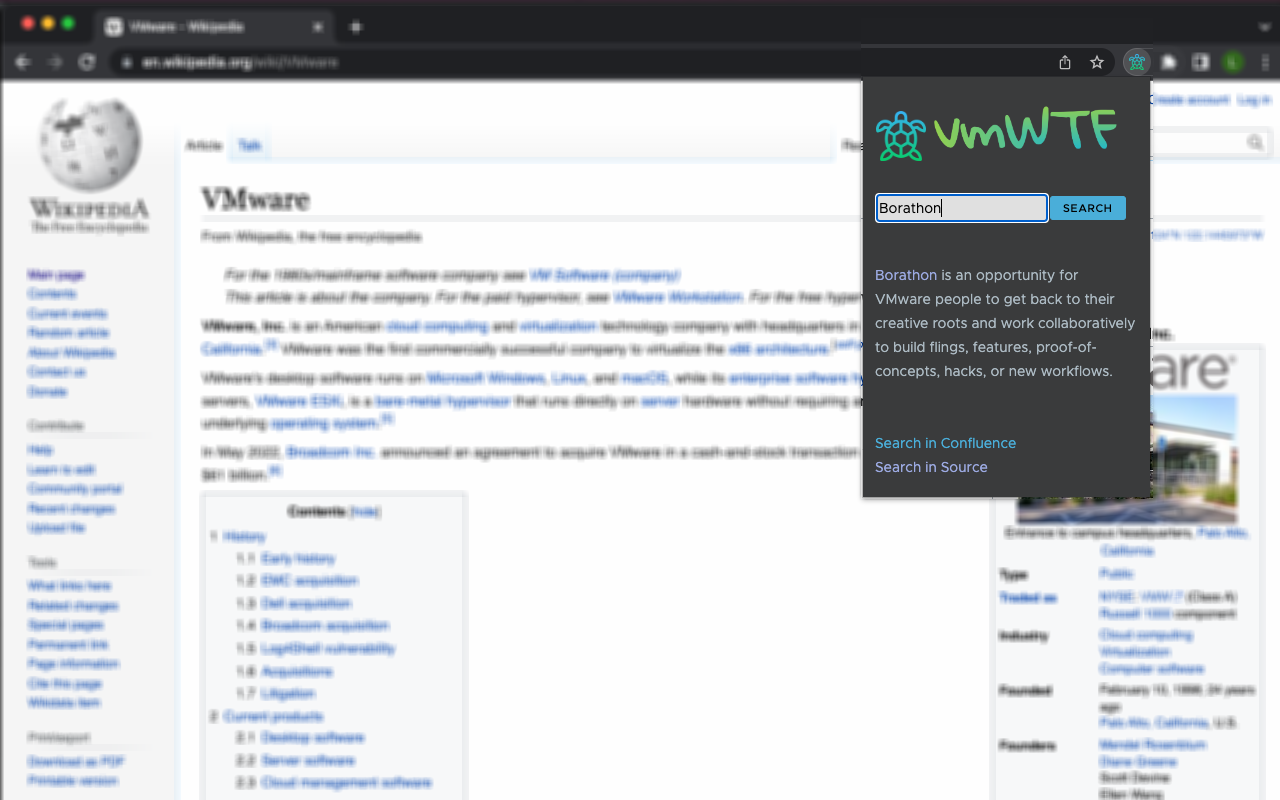This screenshot has height=800, width=1280.
Task: Focus the Borathon search input field
Action: [x=961, y=208]
